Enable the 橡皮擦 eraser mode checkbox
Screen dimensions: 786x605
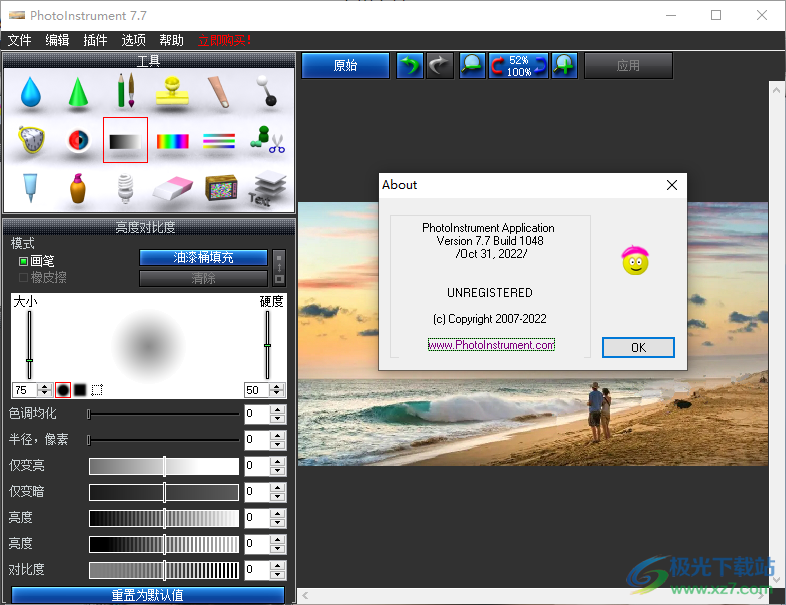coord(23,277)
